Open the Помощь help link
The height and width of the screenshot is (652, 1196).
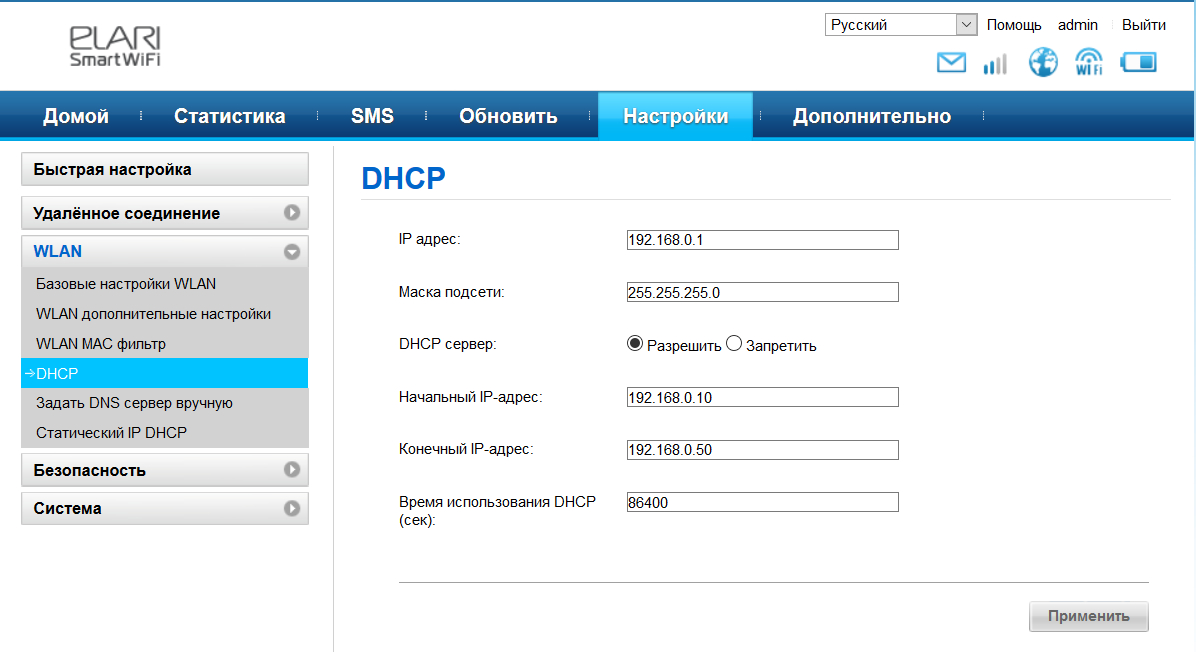click(x=1013, y=25)
